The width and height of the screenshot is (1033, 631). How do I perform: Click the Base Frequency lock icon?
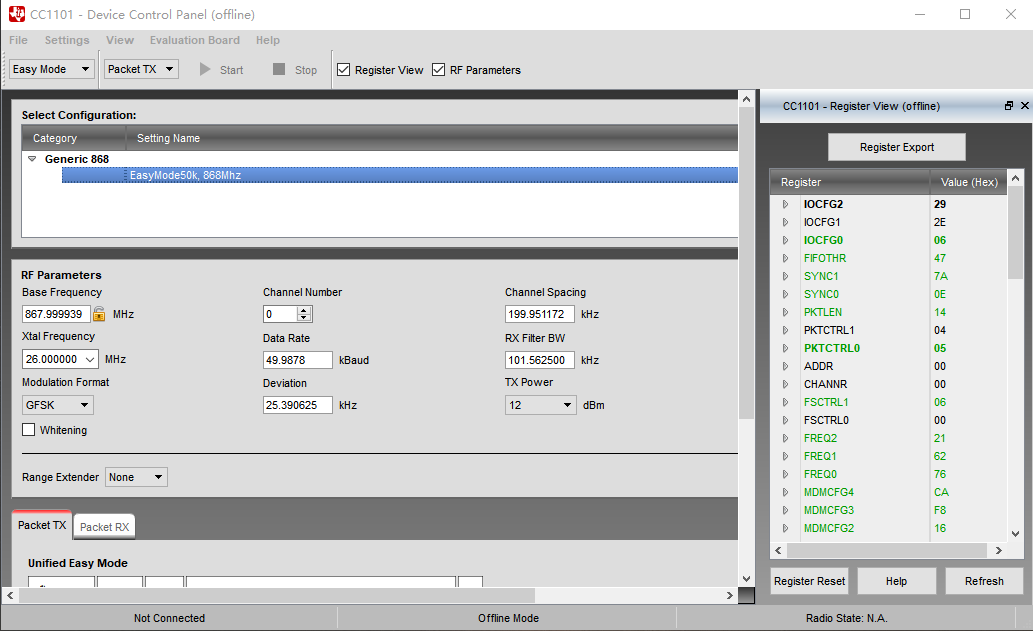click(99, 314)
